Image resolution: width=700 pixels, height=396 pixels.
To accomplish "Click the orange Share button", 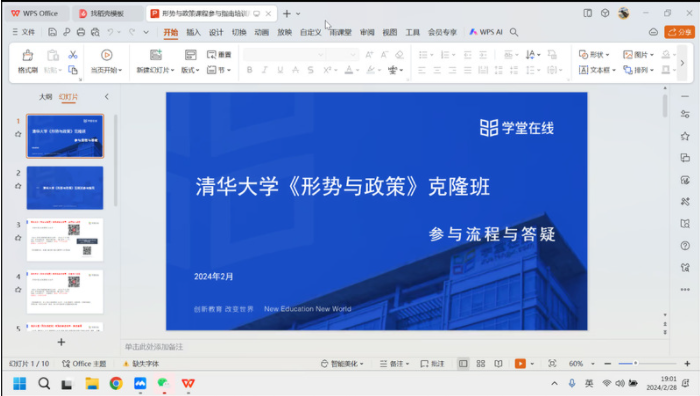I will [679, 32].
